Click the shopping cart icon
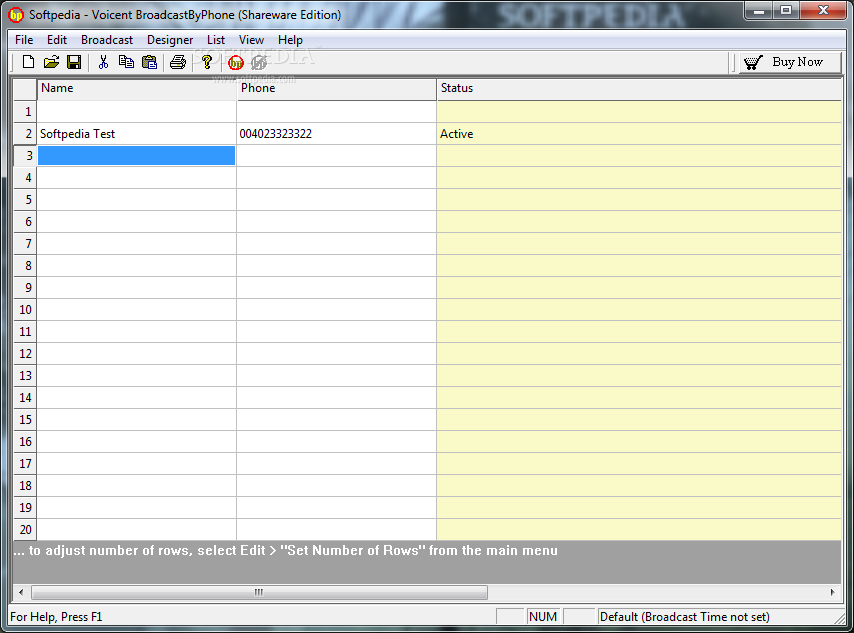 [754, 63]
